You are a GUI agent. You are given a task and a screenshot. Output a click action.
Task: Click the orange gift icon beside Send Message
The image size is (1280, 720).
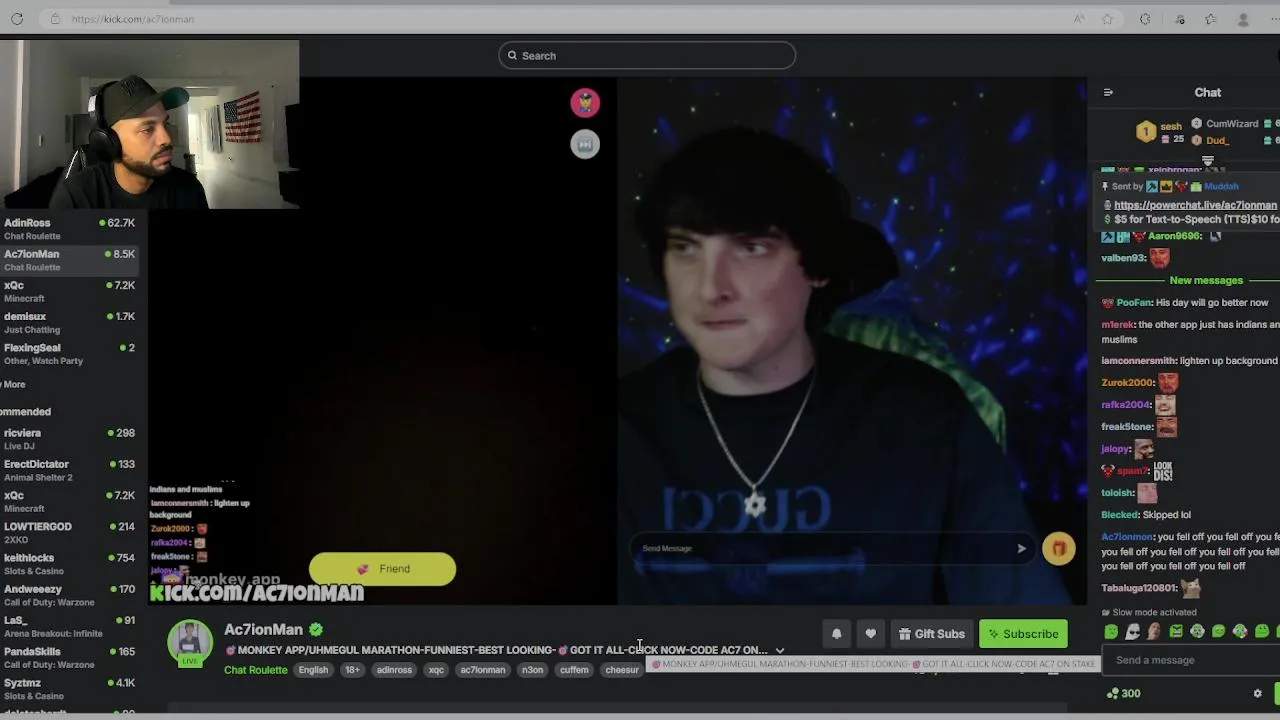[1059, 548]
